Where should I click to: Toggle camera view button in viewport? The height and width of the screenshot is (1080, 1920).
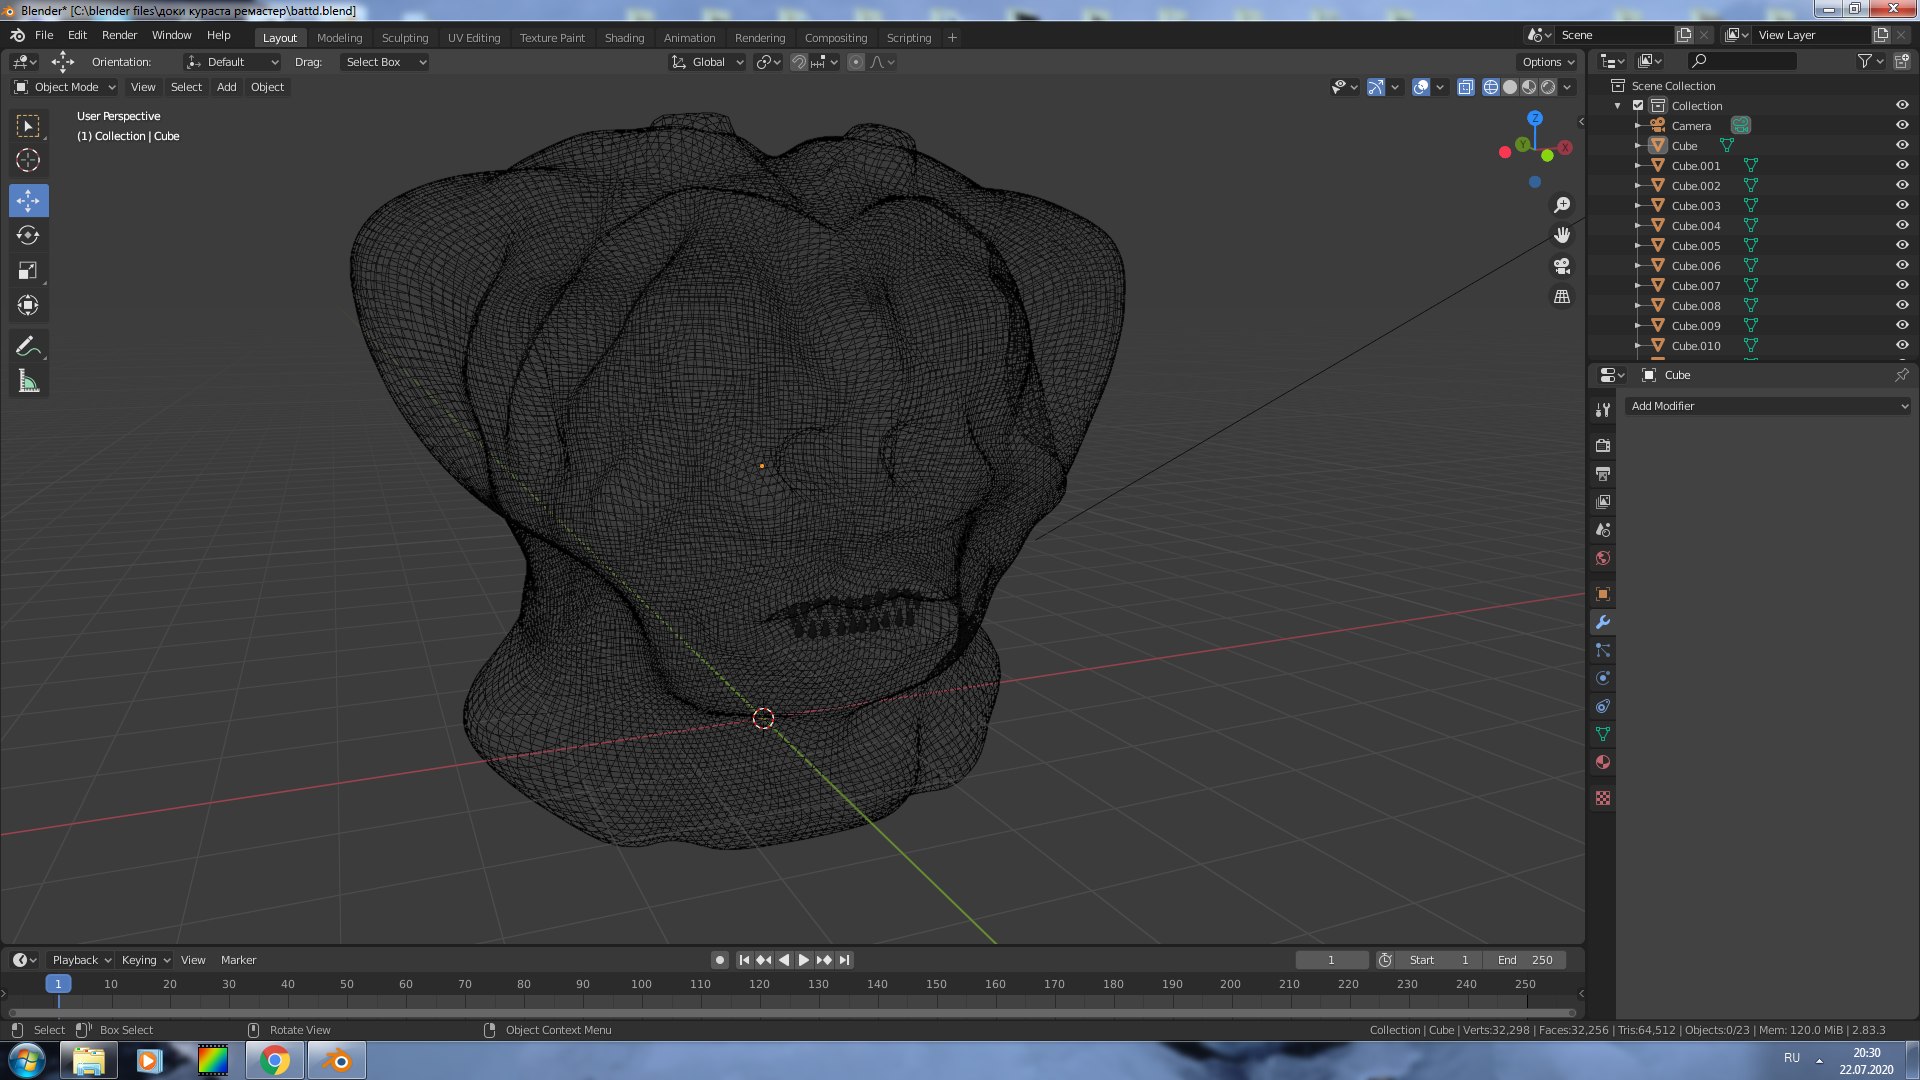(x=1562, y=266)
